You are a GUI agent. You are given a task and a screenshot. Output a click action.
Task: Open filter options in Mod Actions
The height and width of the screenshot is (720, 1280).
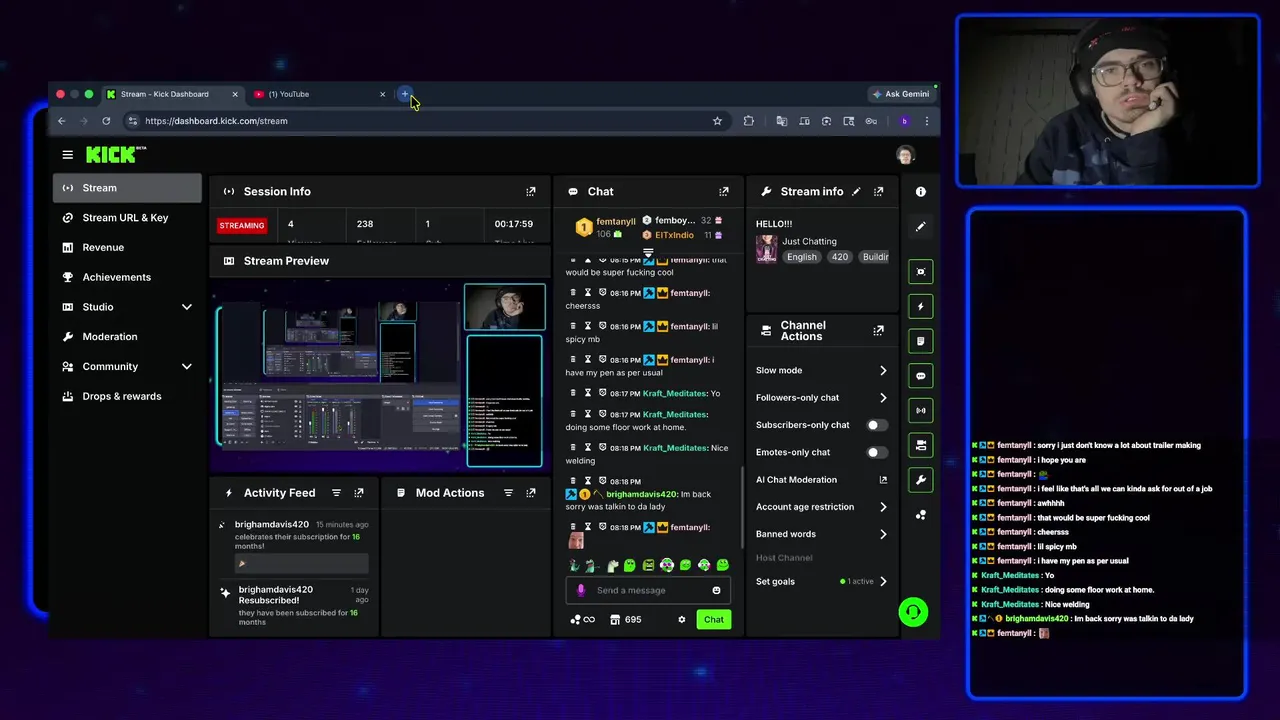(x=508, y=493)
